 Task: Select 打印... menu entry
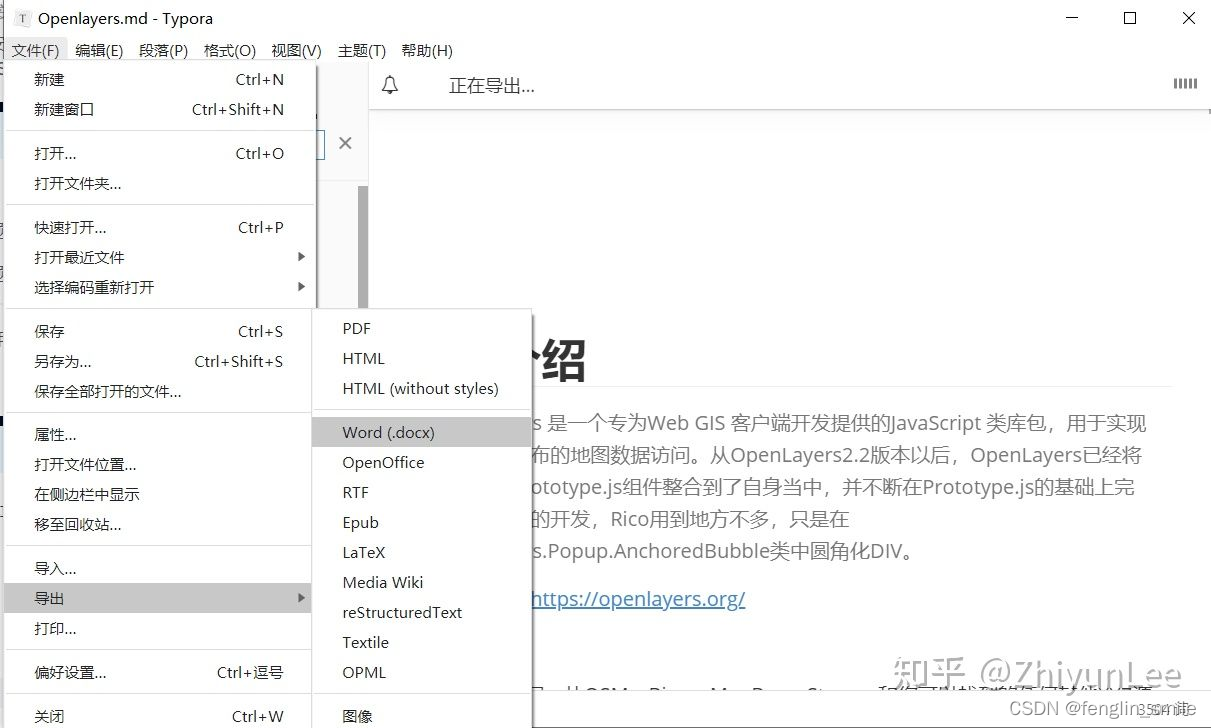click(x=160, y=628)
